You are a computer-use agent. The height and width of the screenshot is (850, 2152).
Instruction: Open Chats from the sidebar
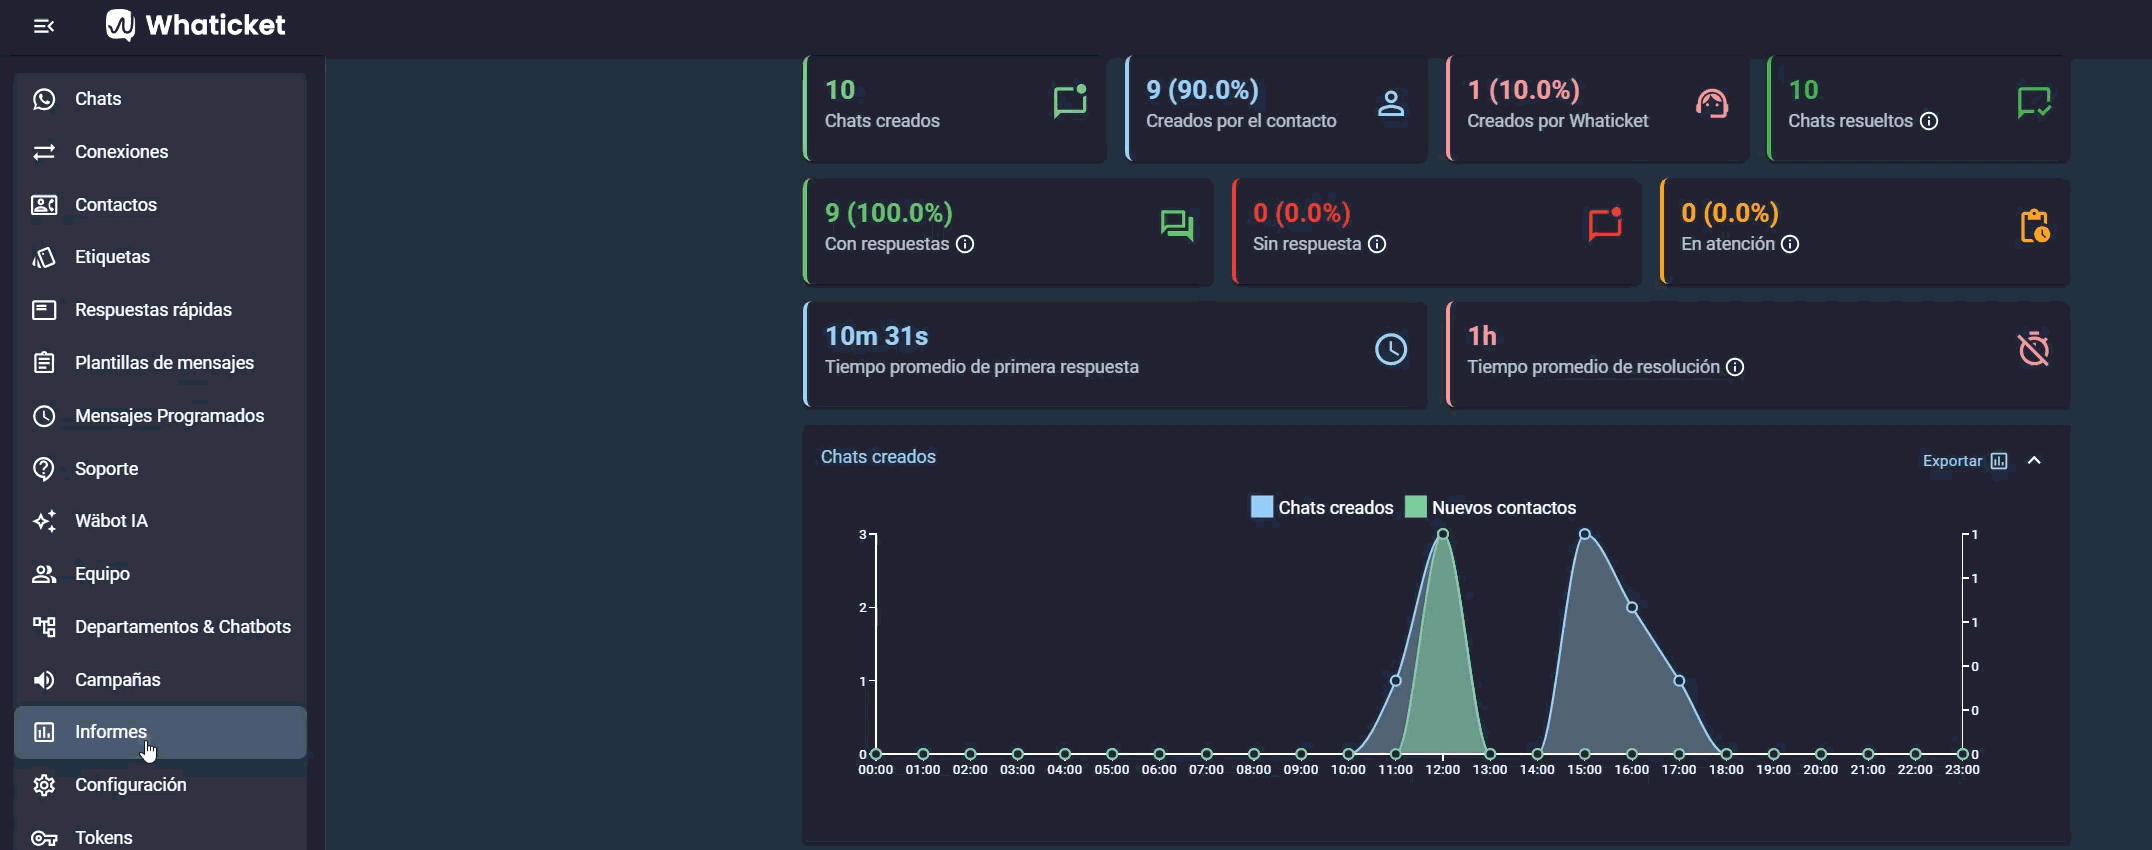pyautogui.click(x=160, y=99)
